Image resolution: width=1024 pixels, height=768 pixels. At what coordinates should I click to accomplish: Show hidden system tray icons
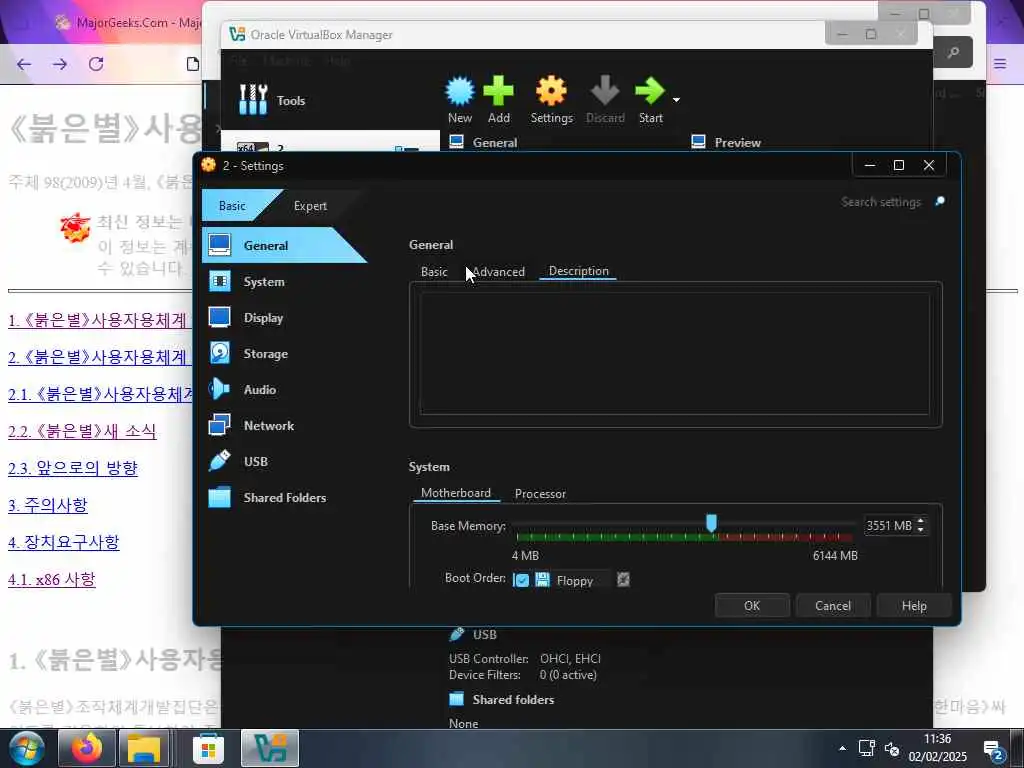[842, 748]
